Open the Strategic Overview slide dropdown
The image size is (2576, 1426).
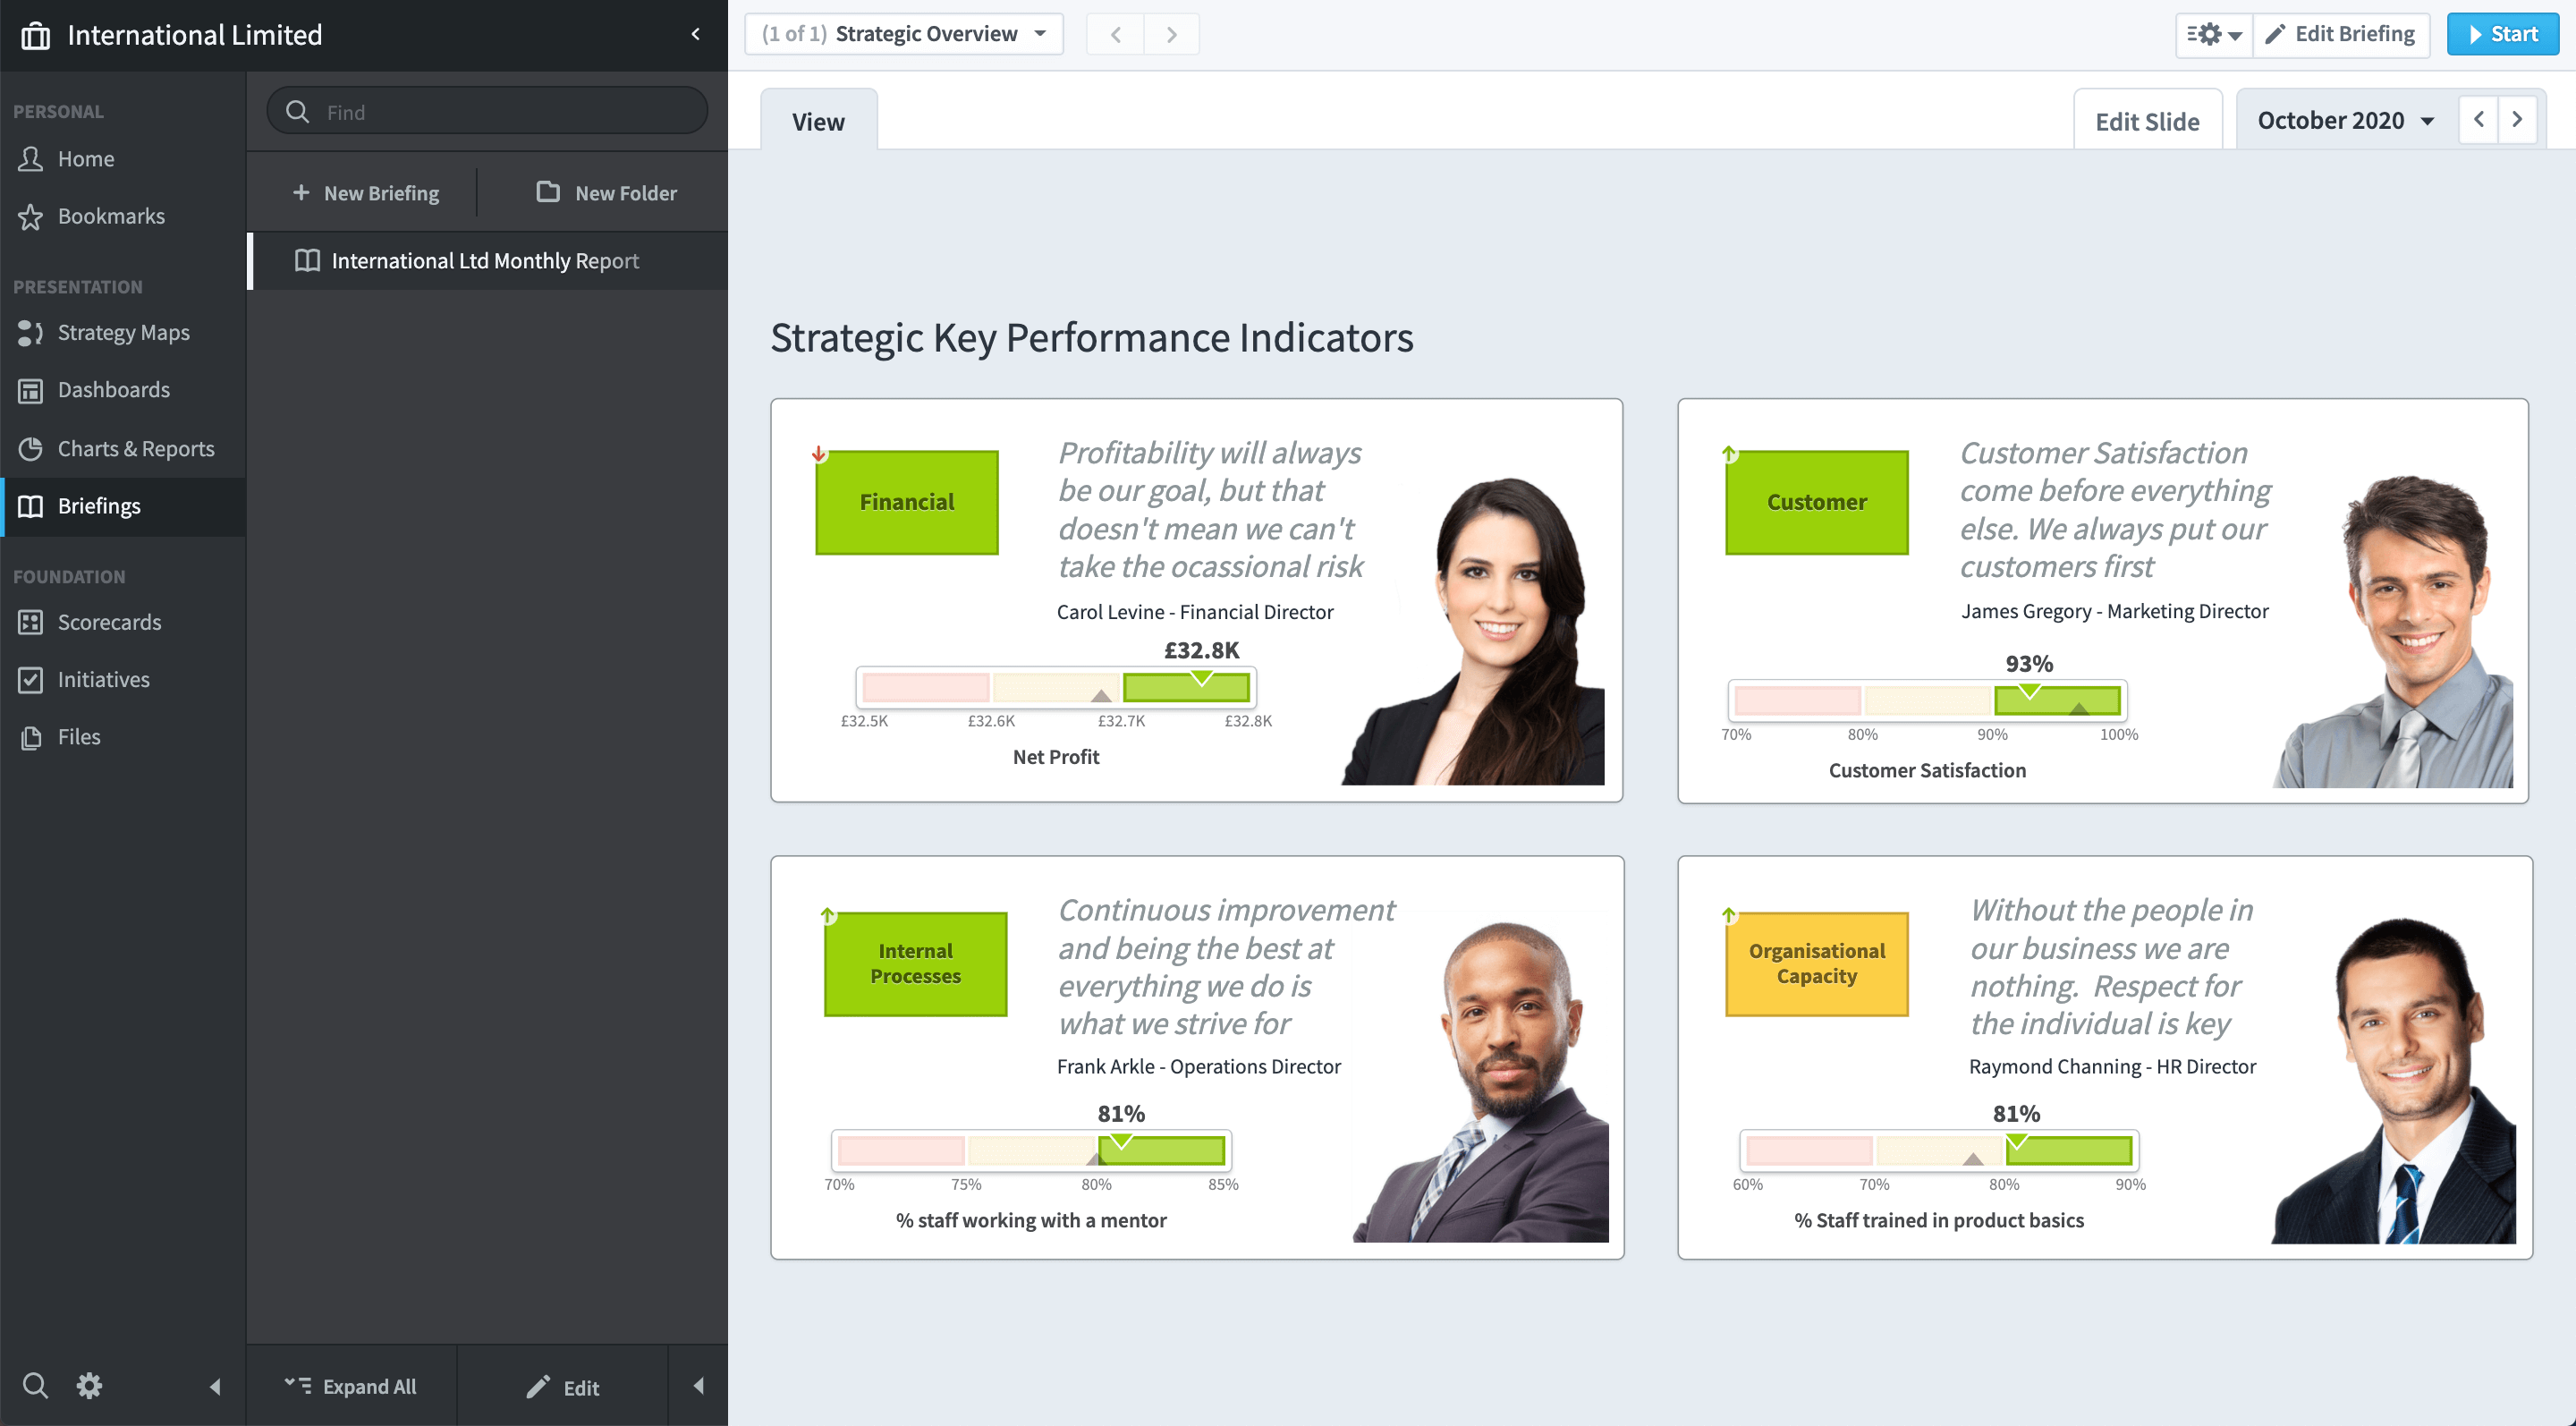[x=904, y=34]
